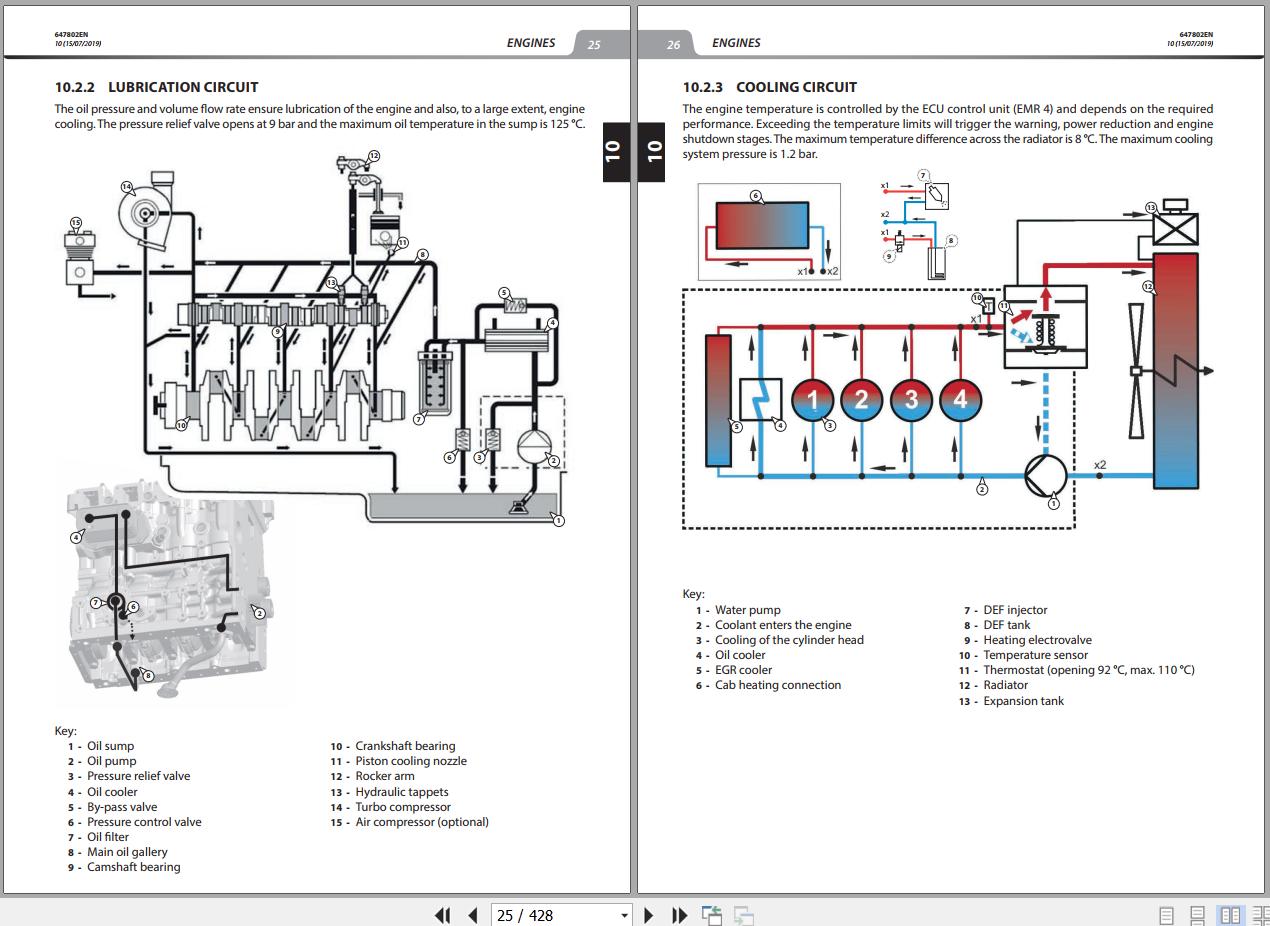1270x926 pixels.
Task: Click document code 647802EN on the left page
Action: point(71,35)
